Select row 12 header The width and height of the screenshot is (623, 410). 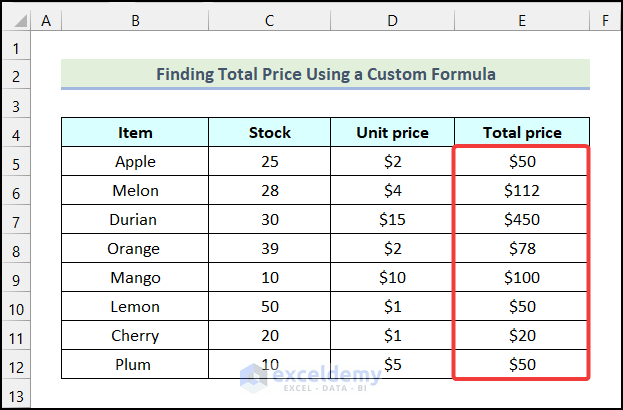point(17,364)
